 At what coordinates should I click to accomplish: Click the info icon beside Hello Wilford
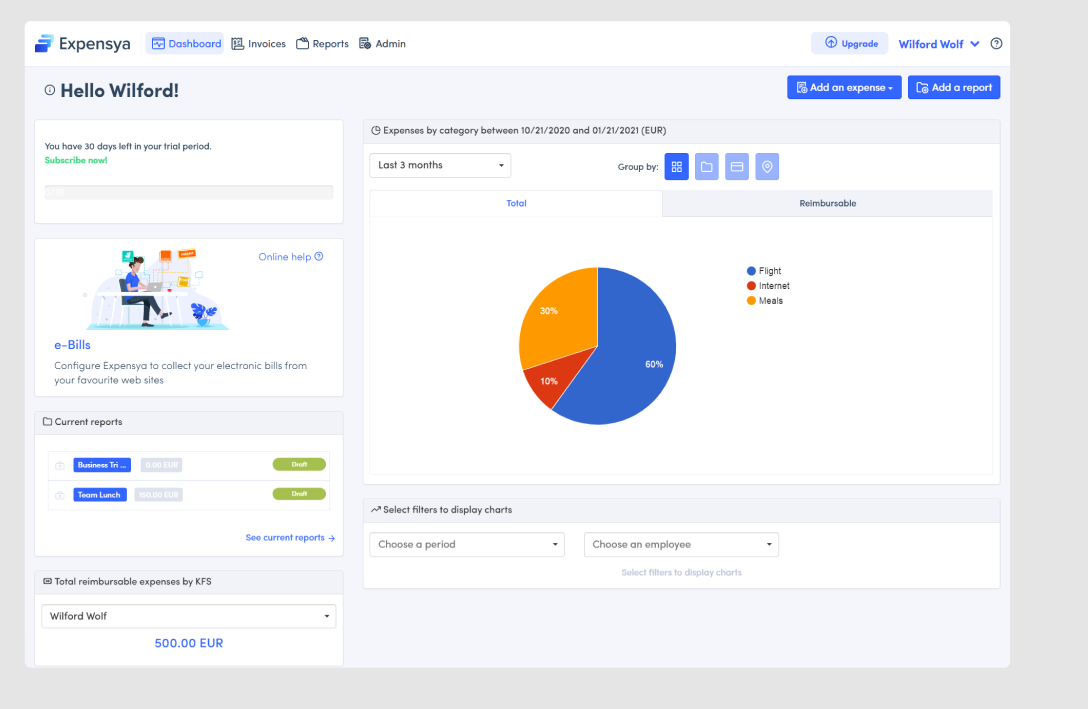coord(50,90)
